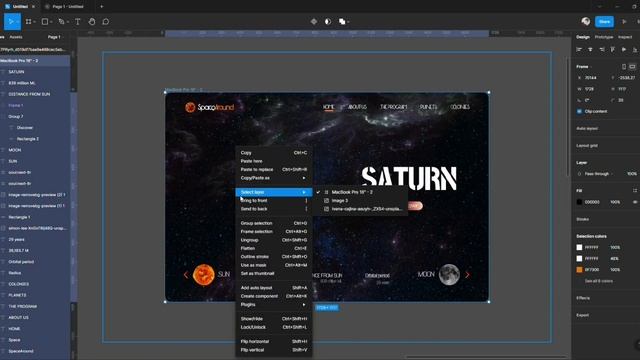Click the Figma file icon on Untitled tab
The image size is (640, 360).
click(7, 7)
